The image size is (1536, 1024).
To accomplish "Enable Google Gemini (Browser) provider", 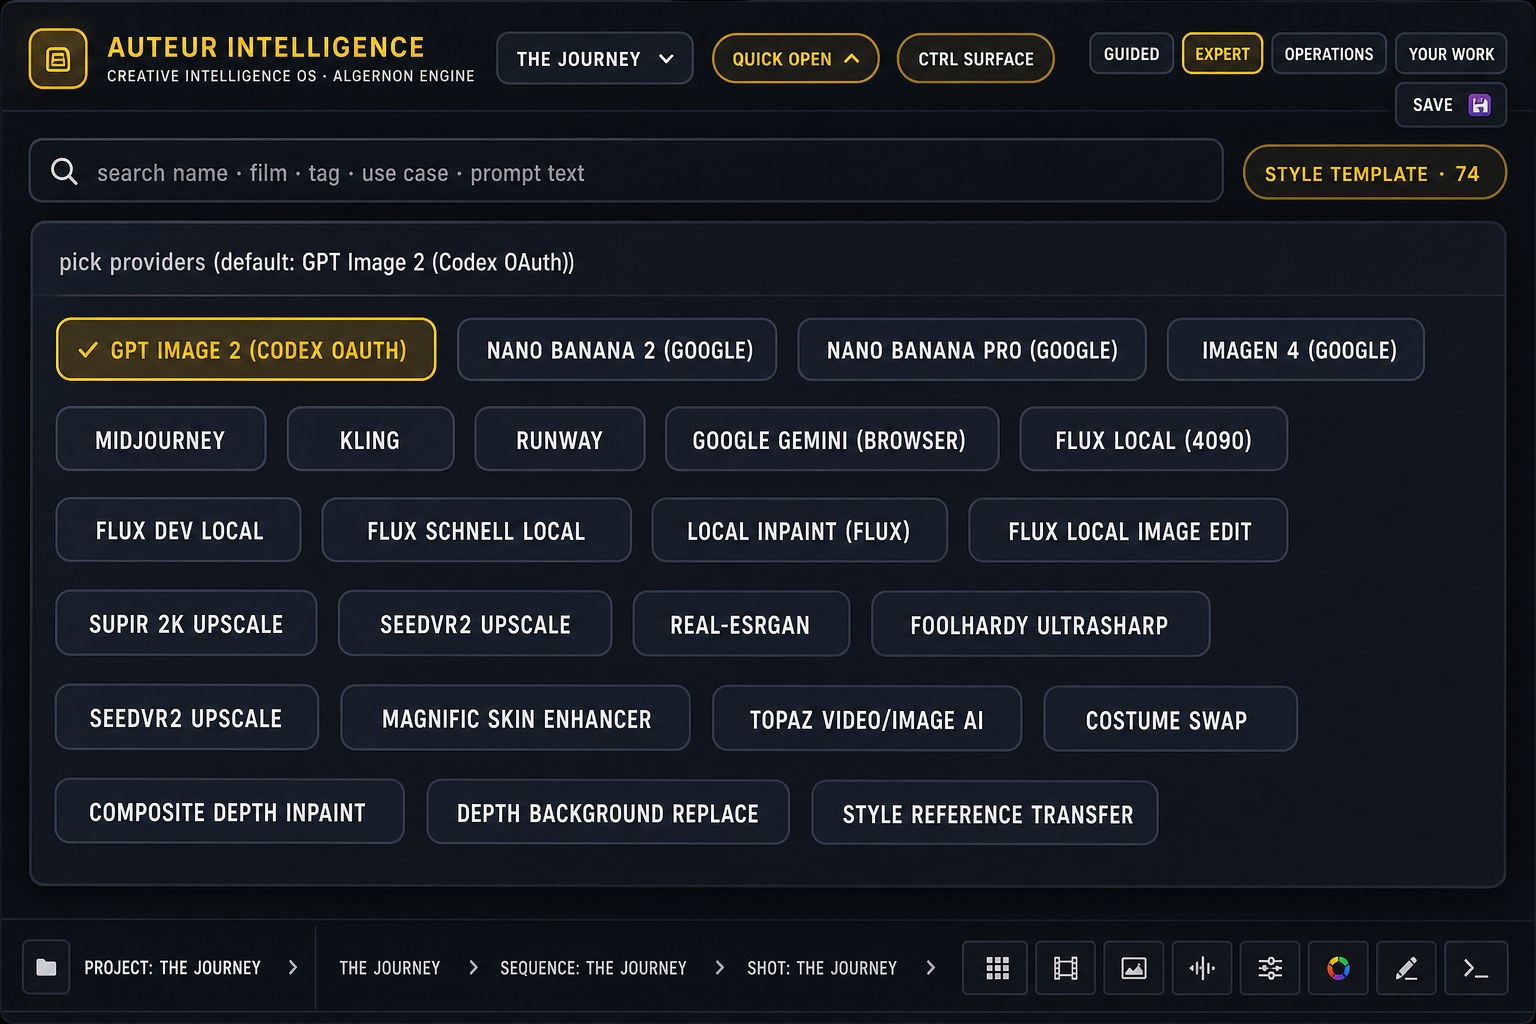I will point(832,439).
